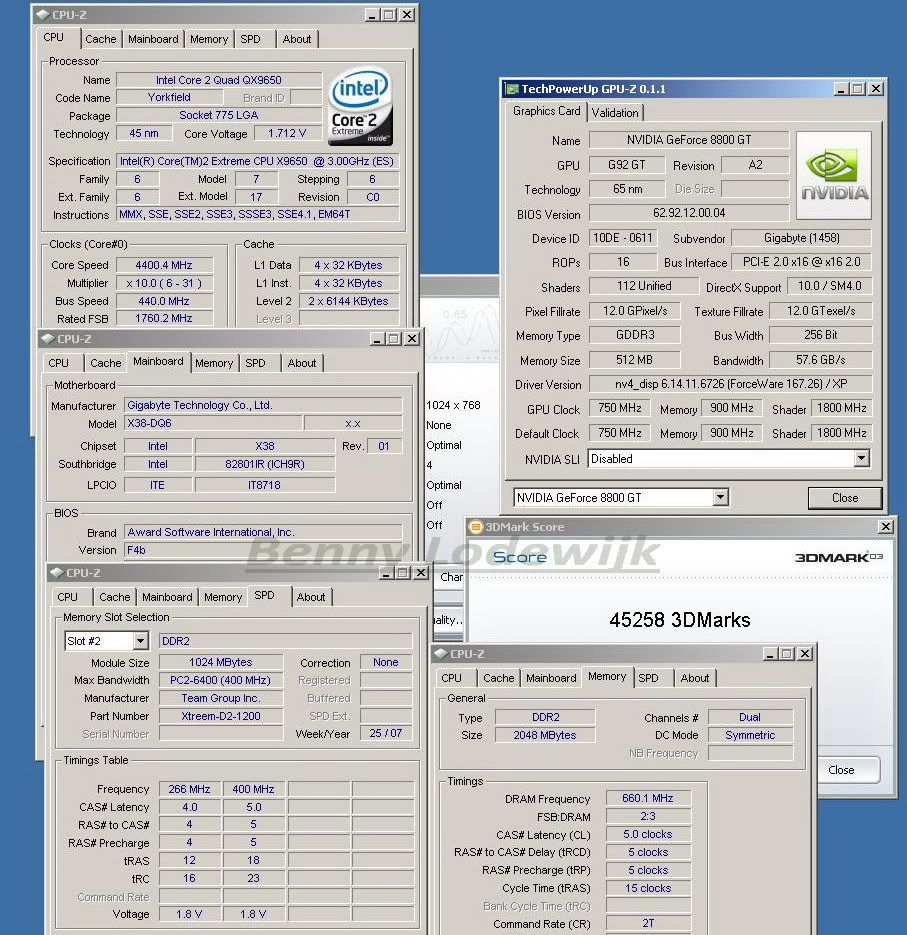Click the GPU-Z title bar icon
This screenshot has width=907, height=935.
point(512,89)
